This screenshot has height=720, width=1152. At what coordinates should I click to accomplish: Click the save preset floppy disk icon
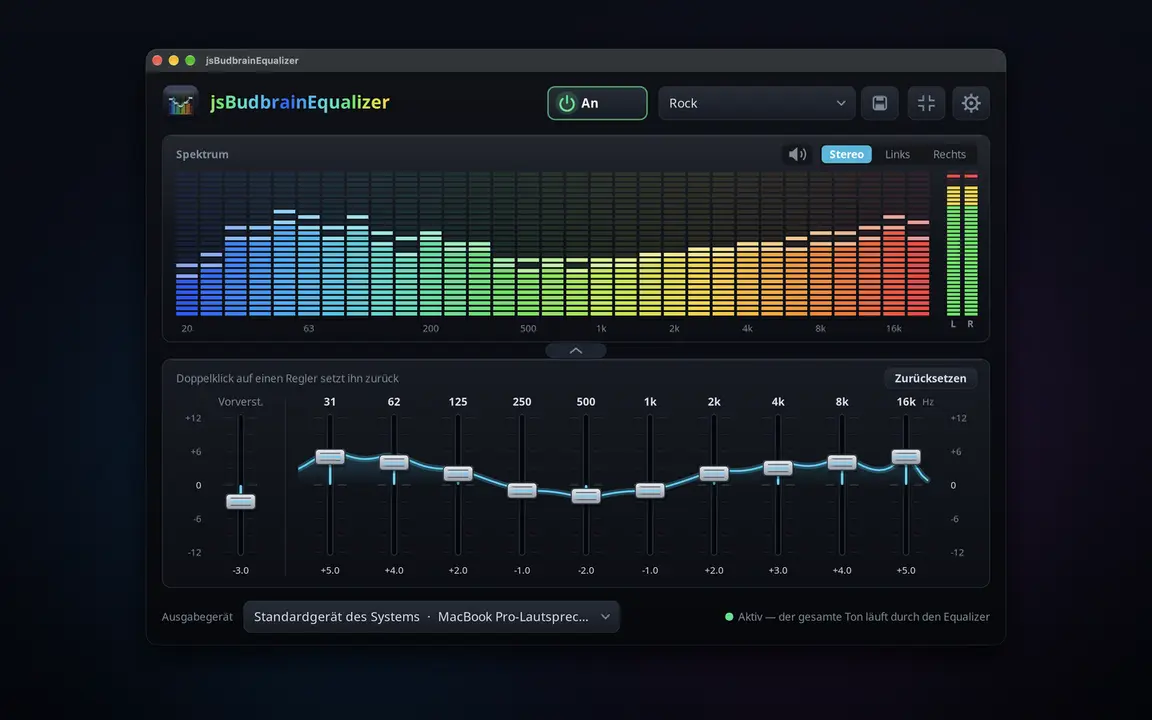tap(879, 103)
